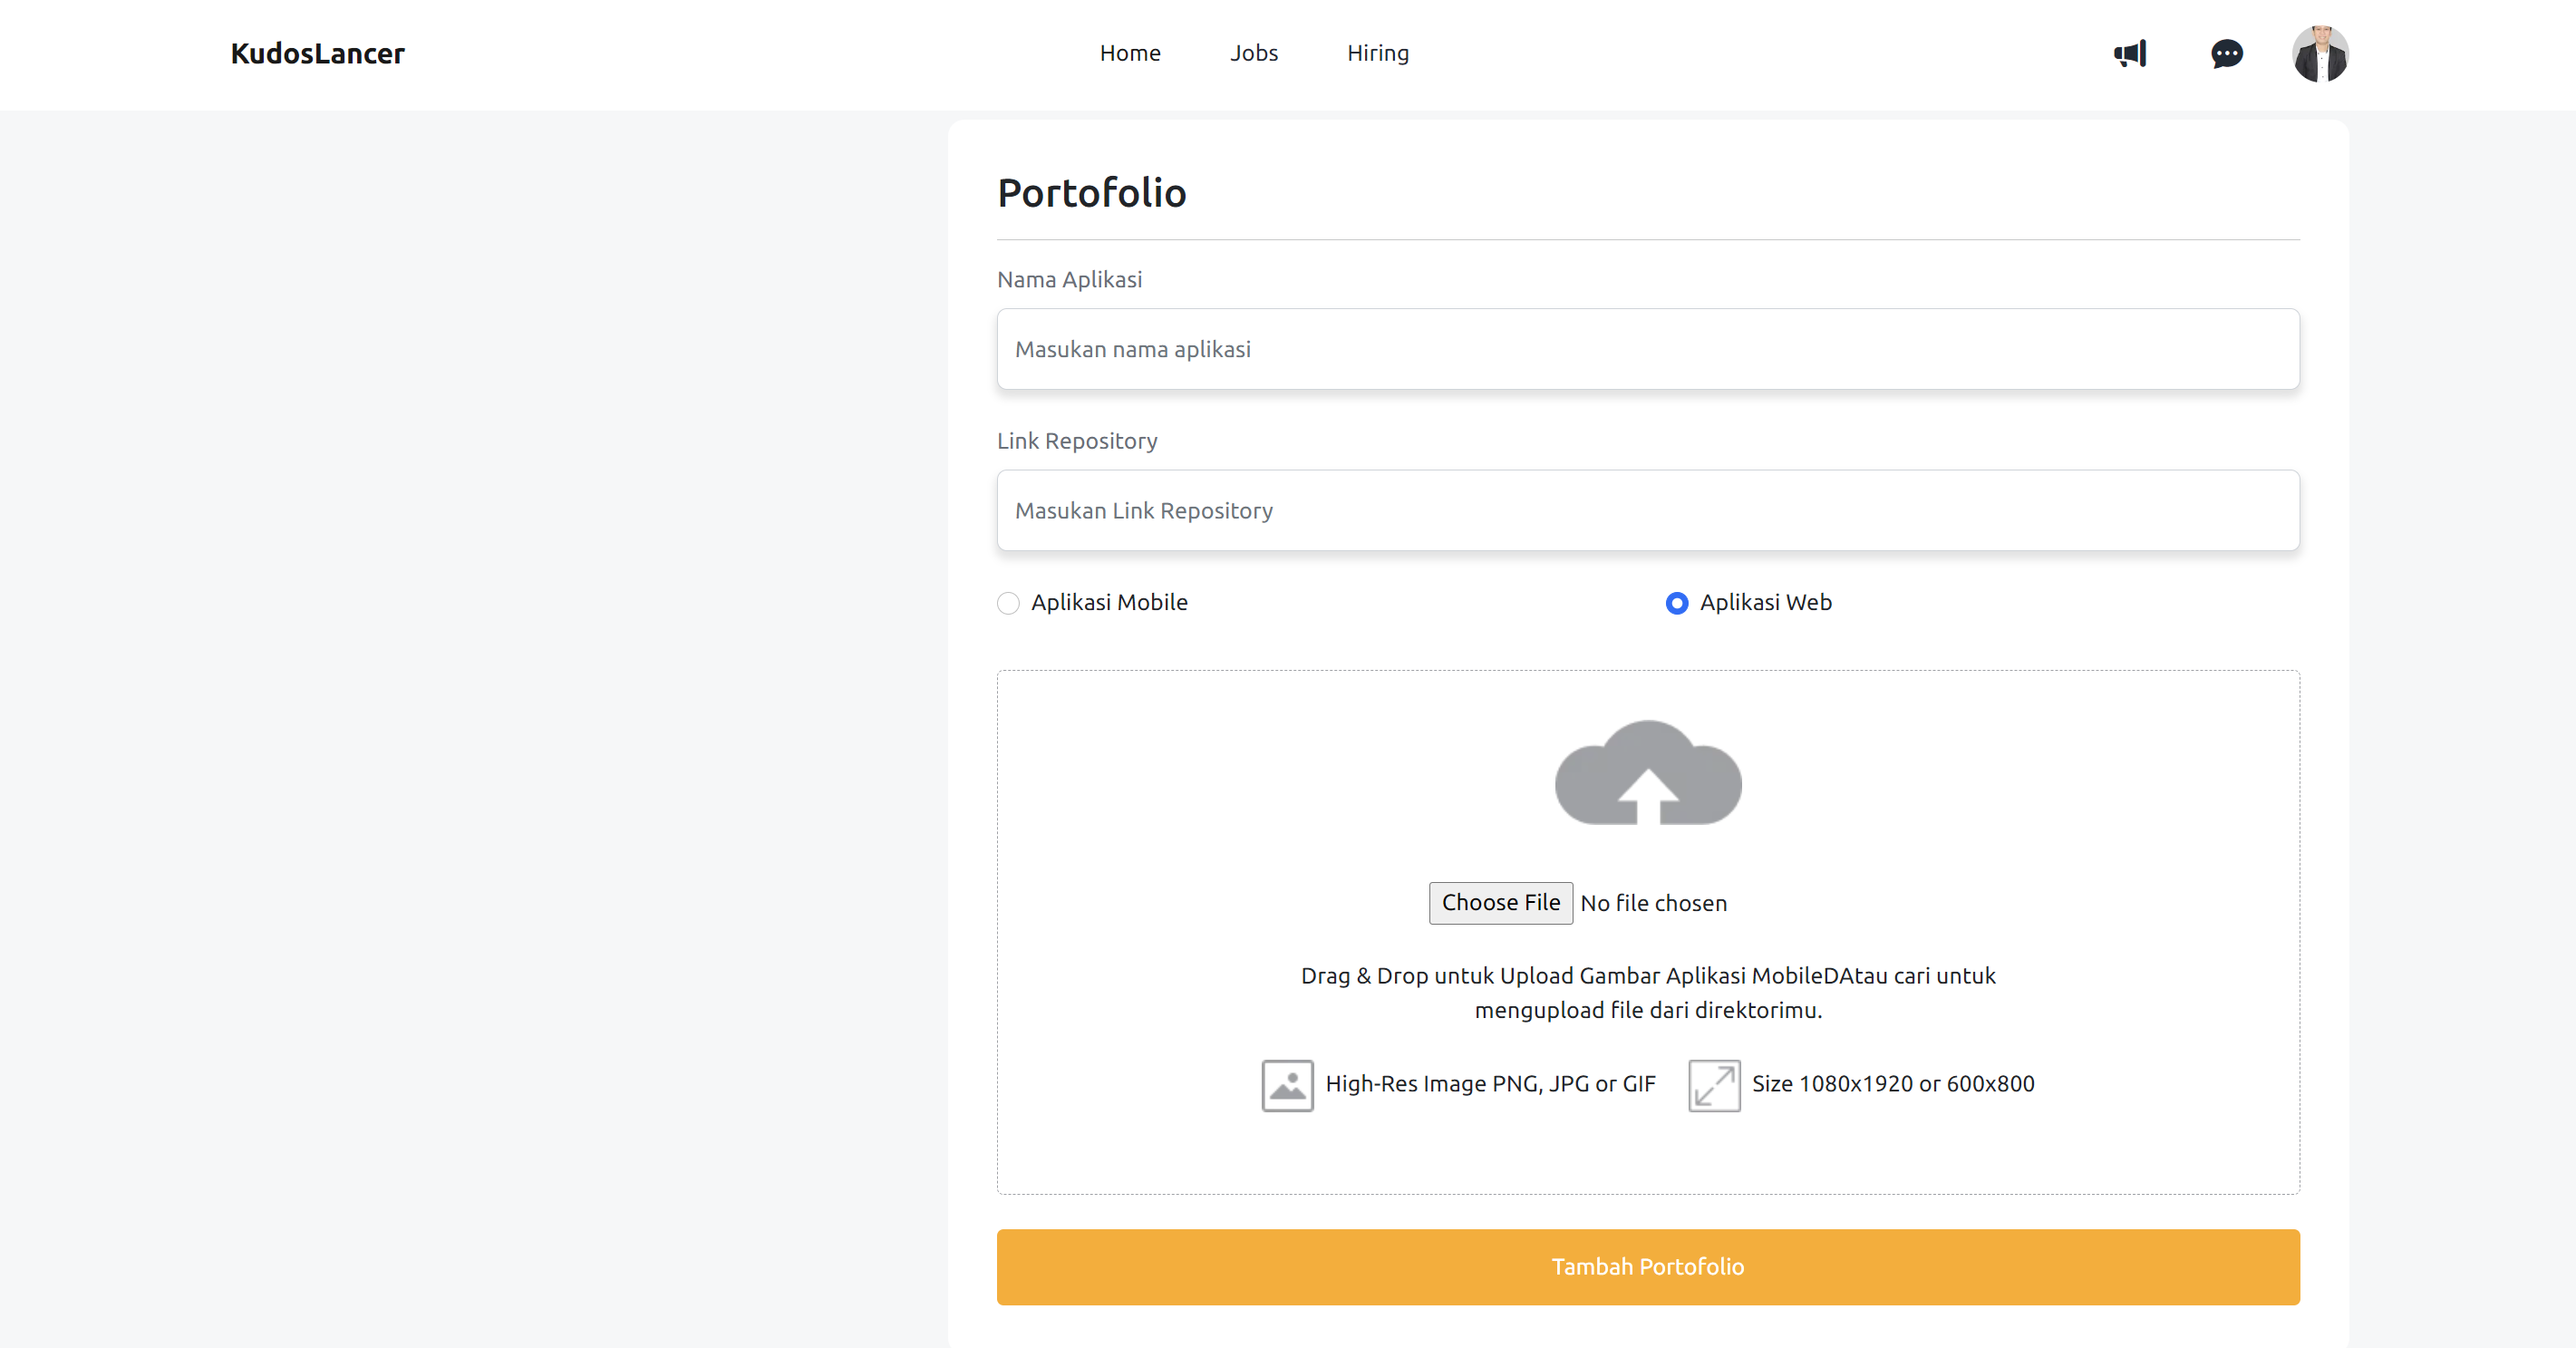
Task: Click the High-Res Image picture icon
Action: (1287, 1085)
